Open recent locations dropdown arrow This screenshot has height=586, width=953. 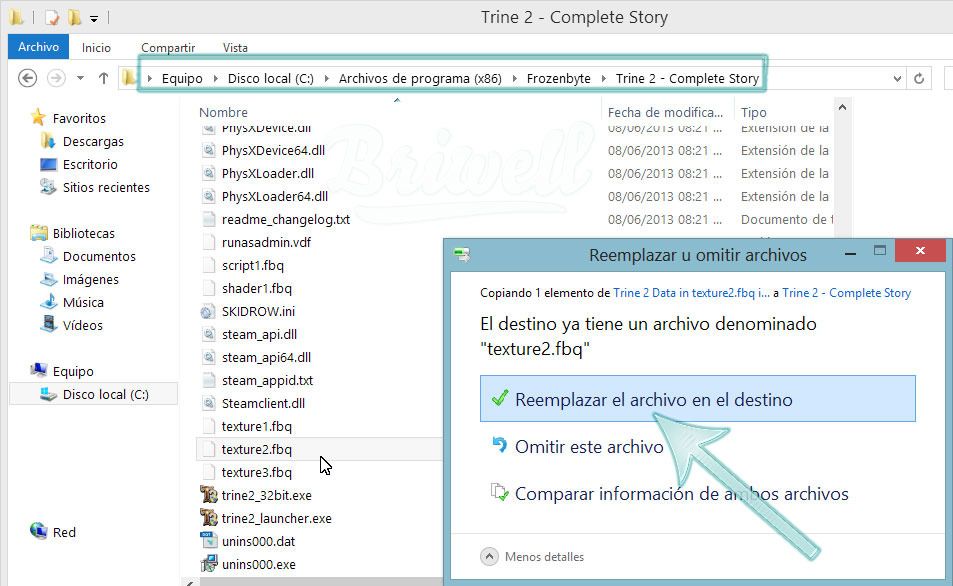[x=80, y=78]
